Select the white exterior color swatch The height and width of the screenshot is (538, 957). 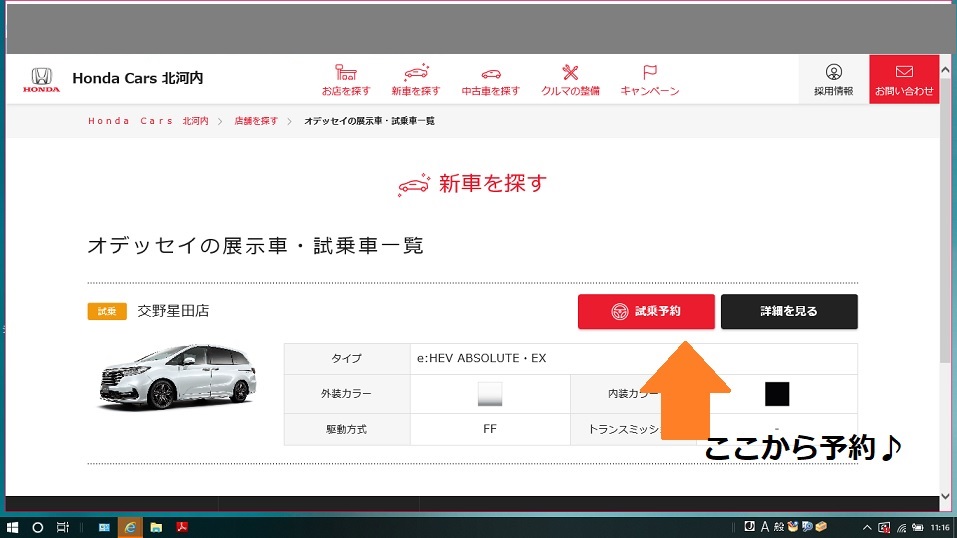point(490,394)
